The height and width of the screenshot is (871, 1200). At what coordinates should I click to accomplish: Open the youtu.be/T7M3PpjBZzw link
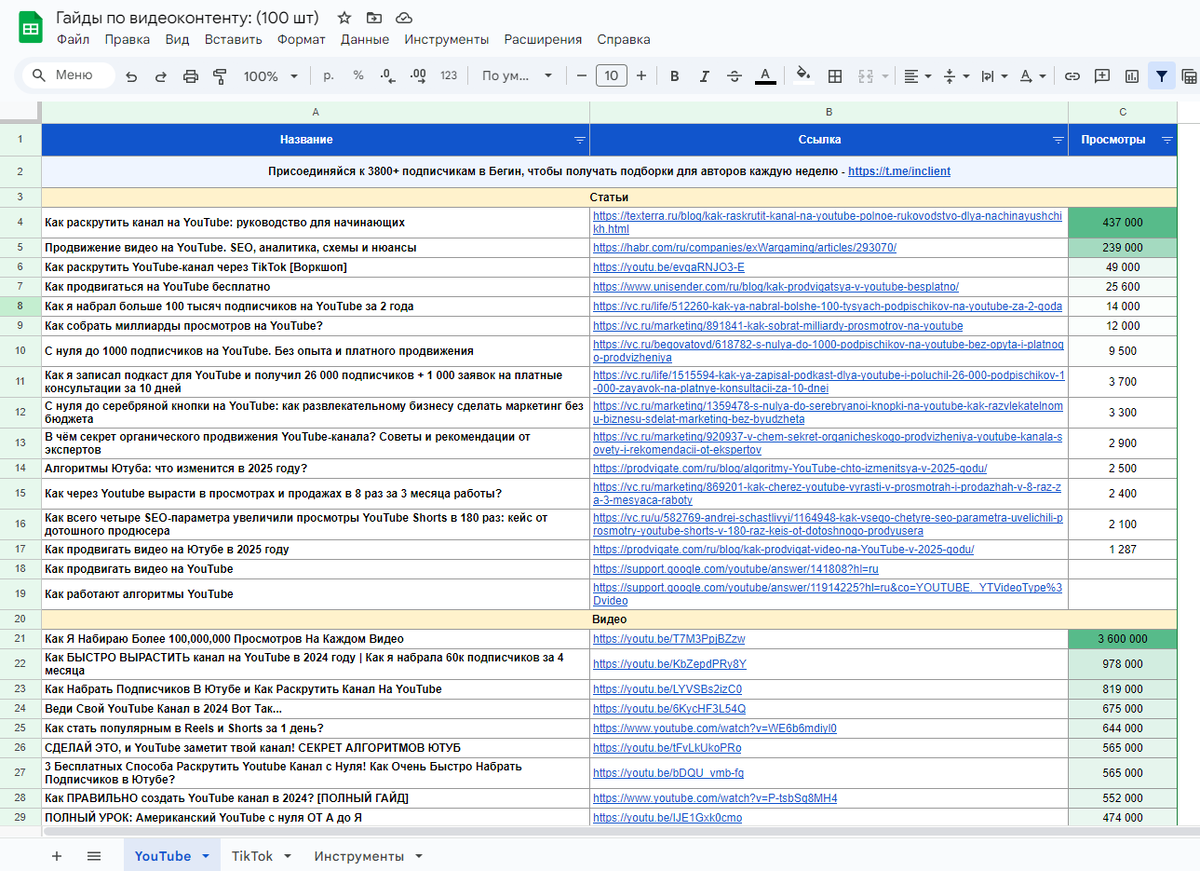point(669,638)
